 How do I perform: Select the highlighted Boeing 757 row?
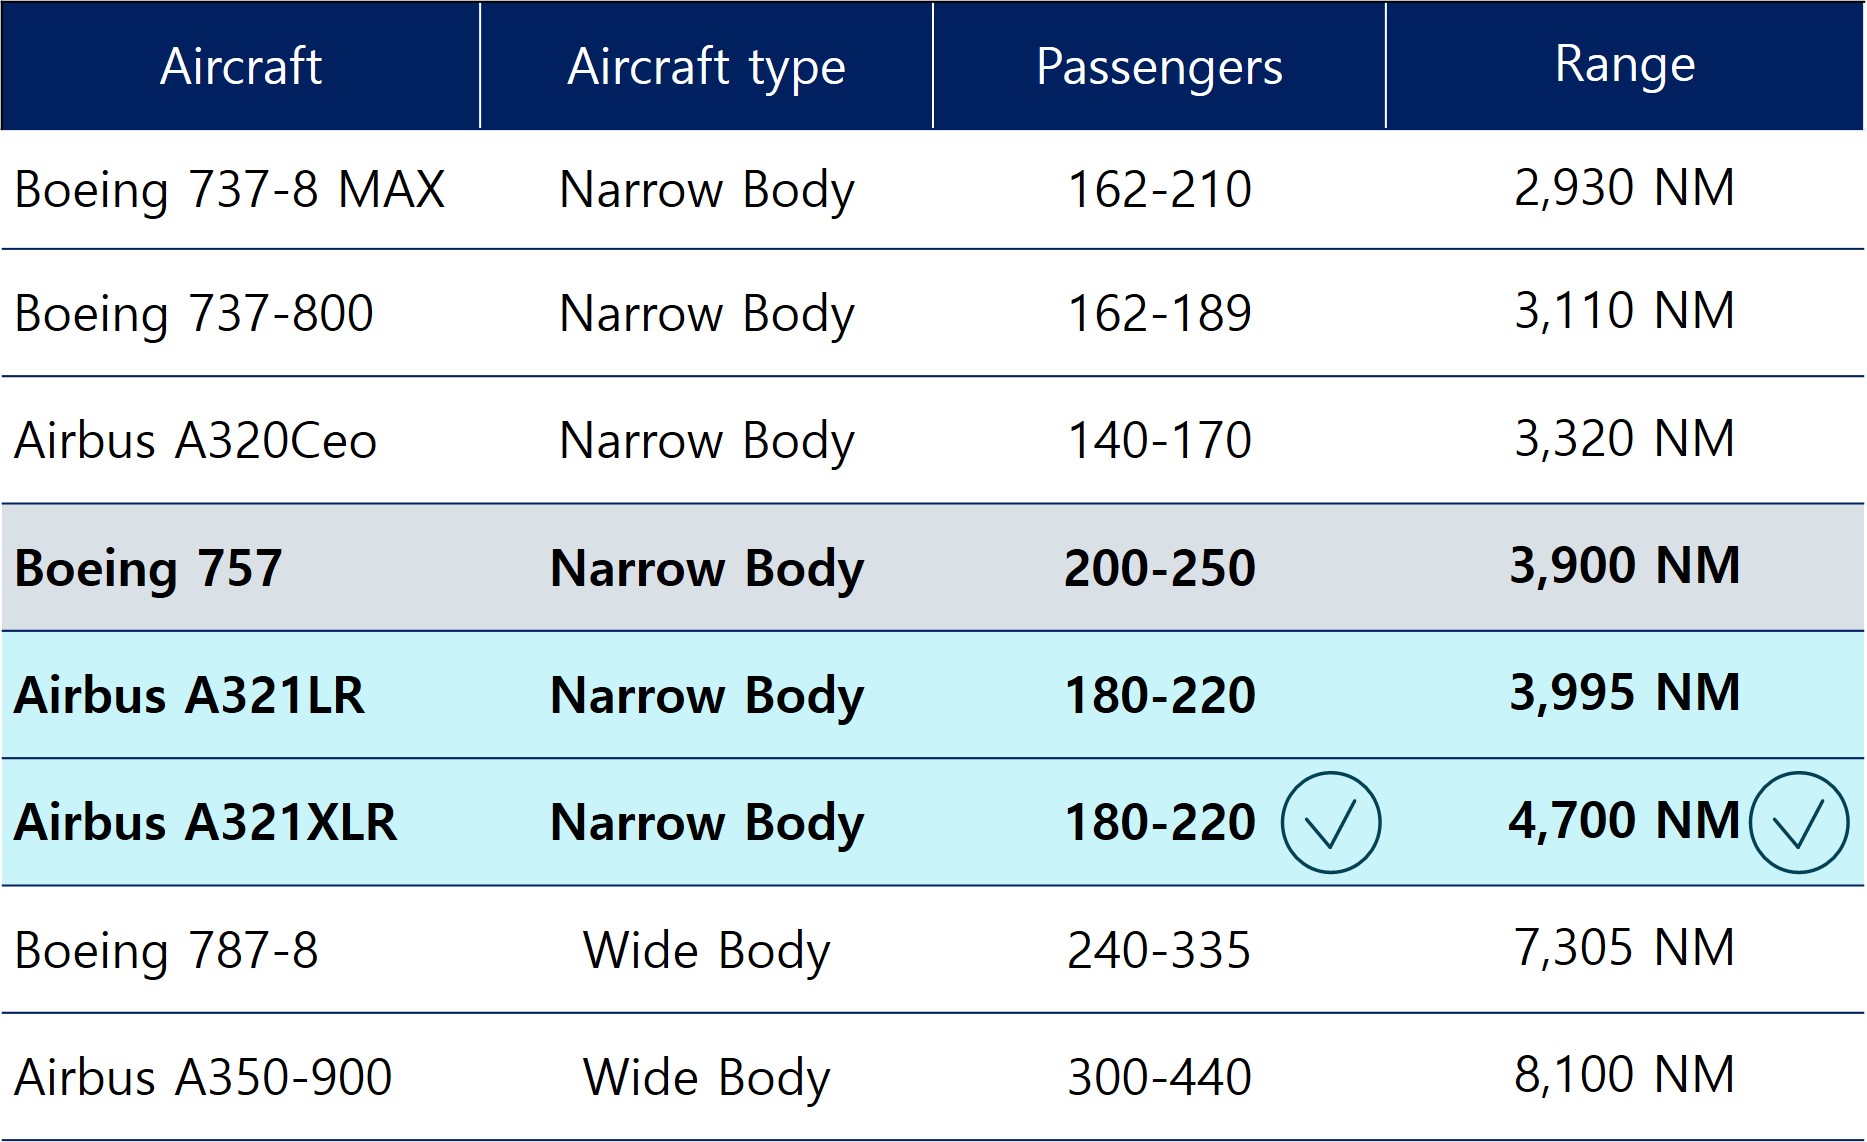click(x=933, y=567)
